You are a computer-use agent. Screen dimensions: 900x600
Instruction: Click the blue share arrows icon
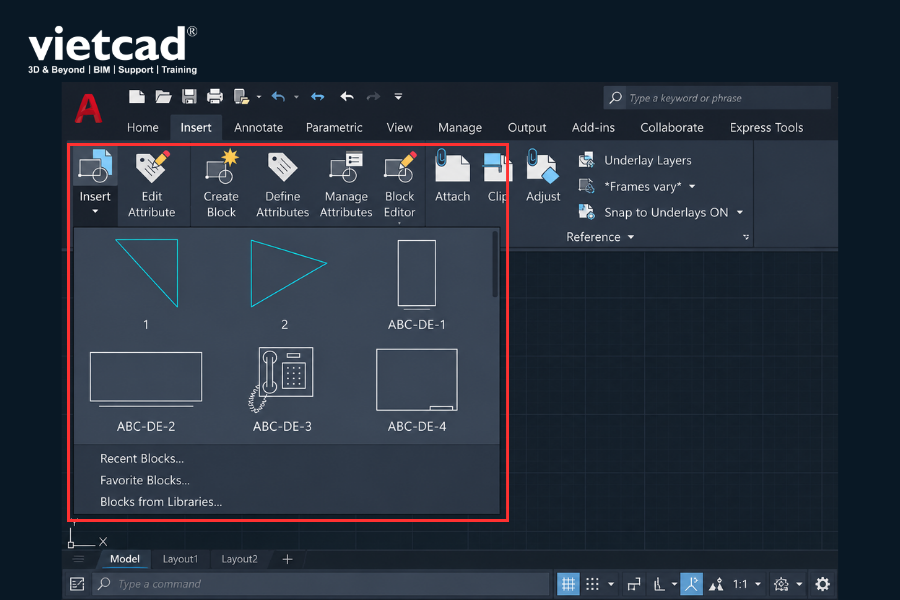point(317,97)
